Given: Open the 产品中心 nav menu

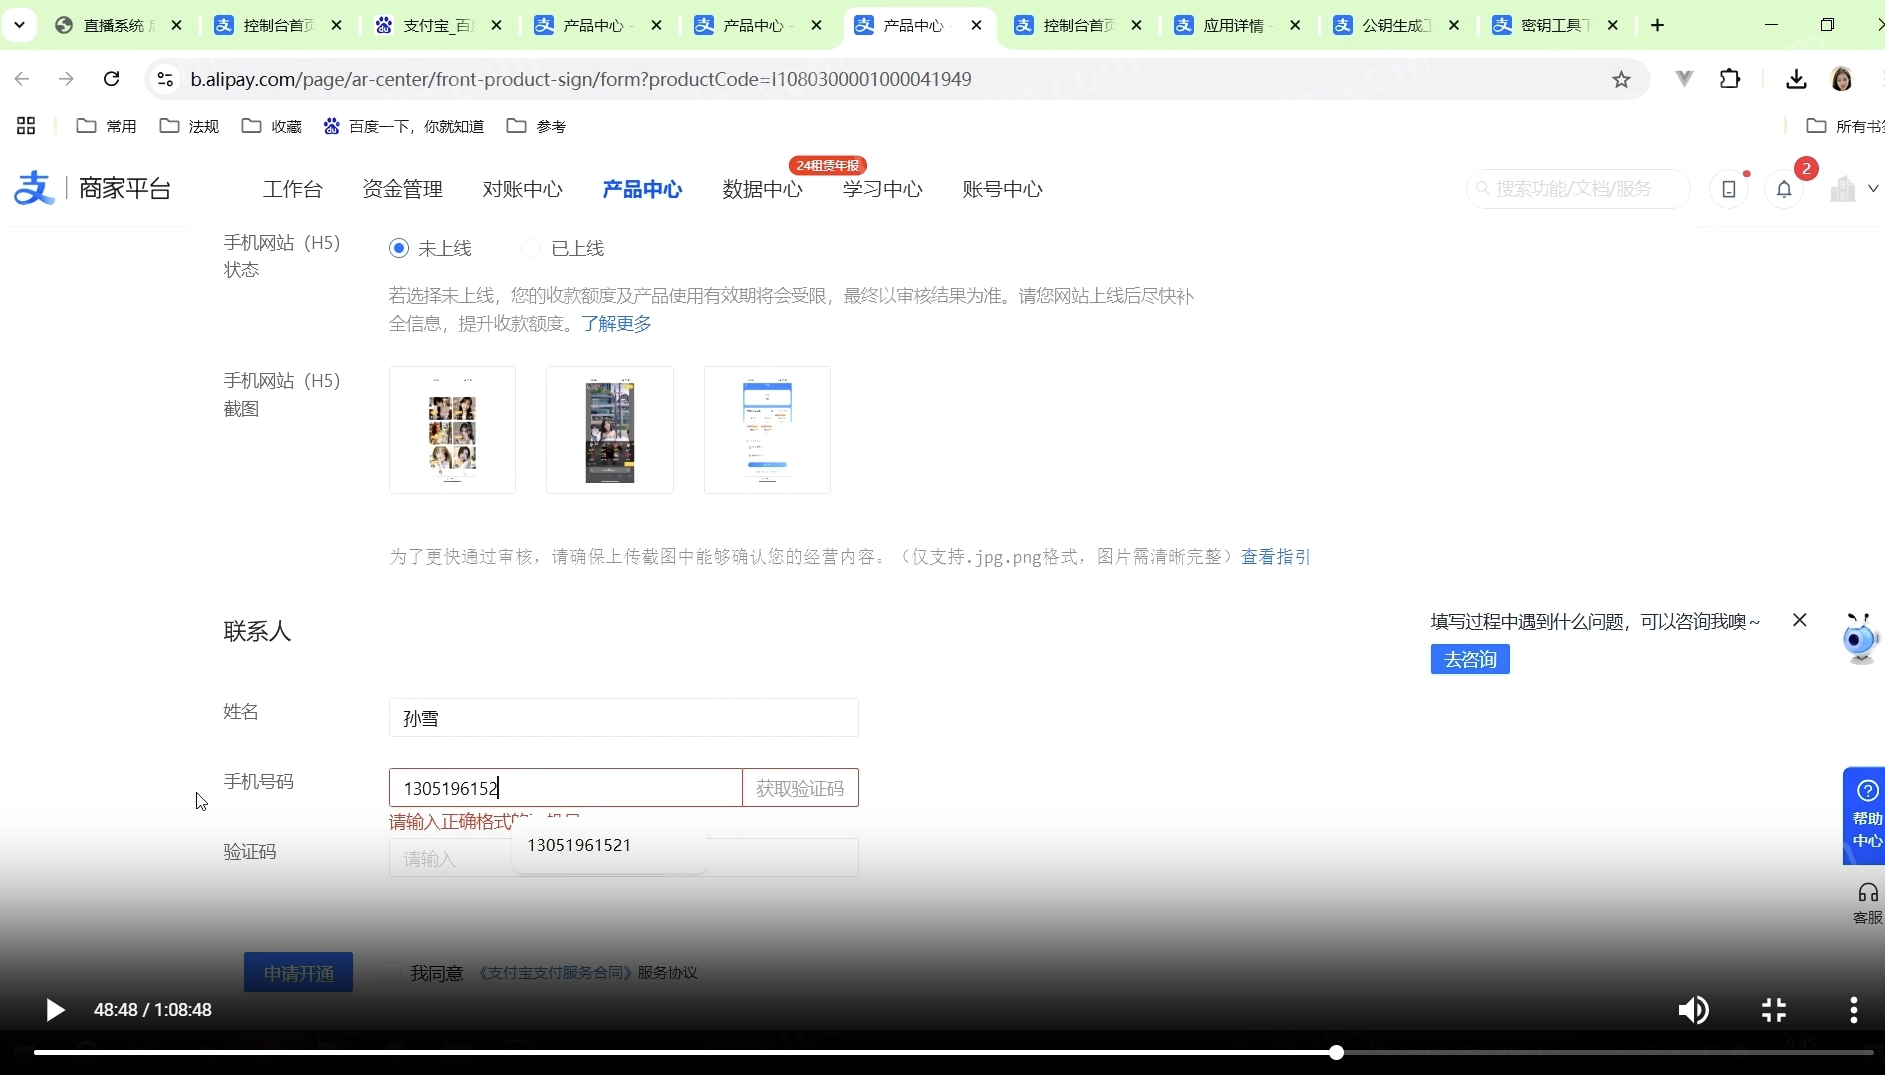Looking at the screenshot, I should [643, 189].
